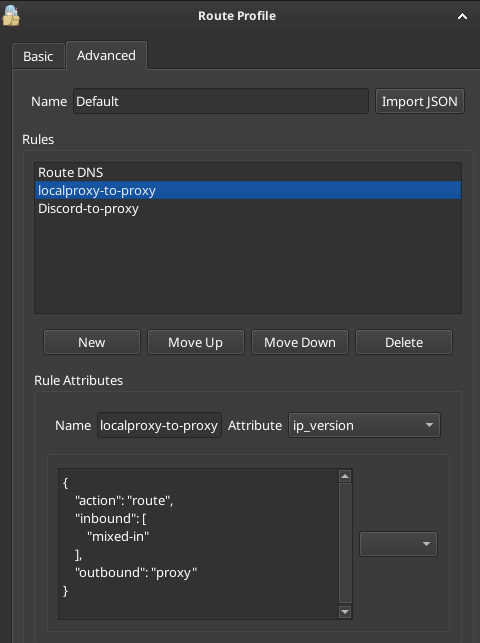Click the Move Down button
Image resolution: width=480 pixels, height=643 pixels.
tap(300, 342)
